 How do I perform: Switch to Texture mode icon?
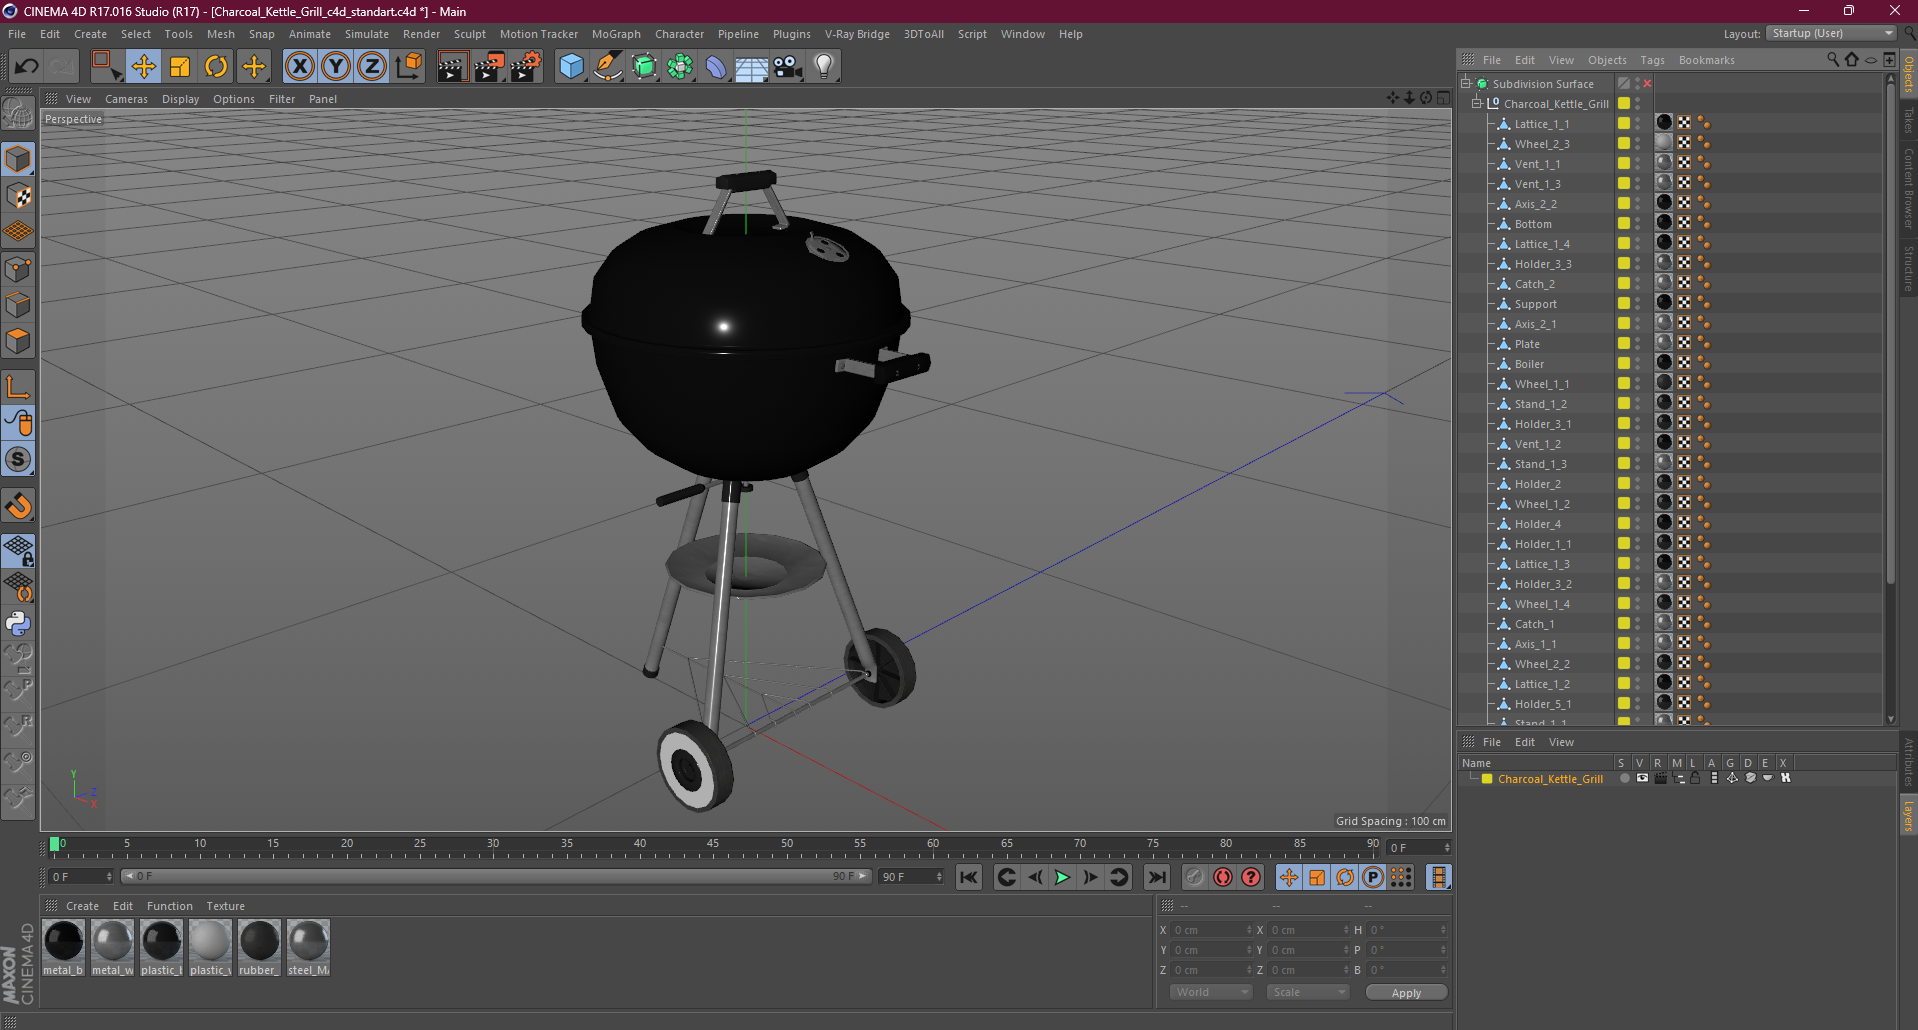click(18, 195)
